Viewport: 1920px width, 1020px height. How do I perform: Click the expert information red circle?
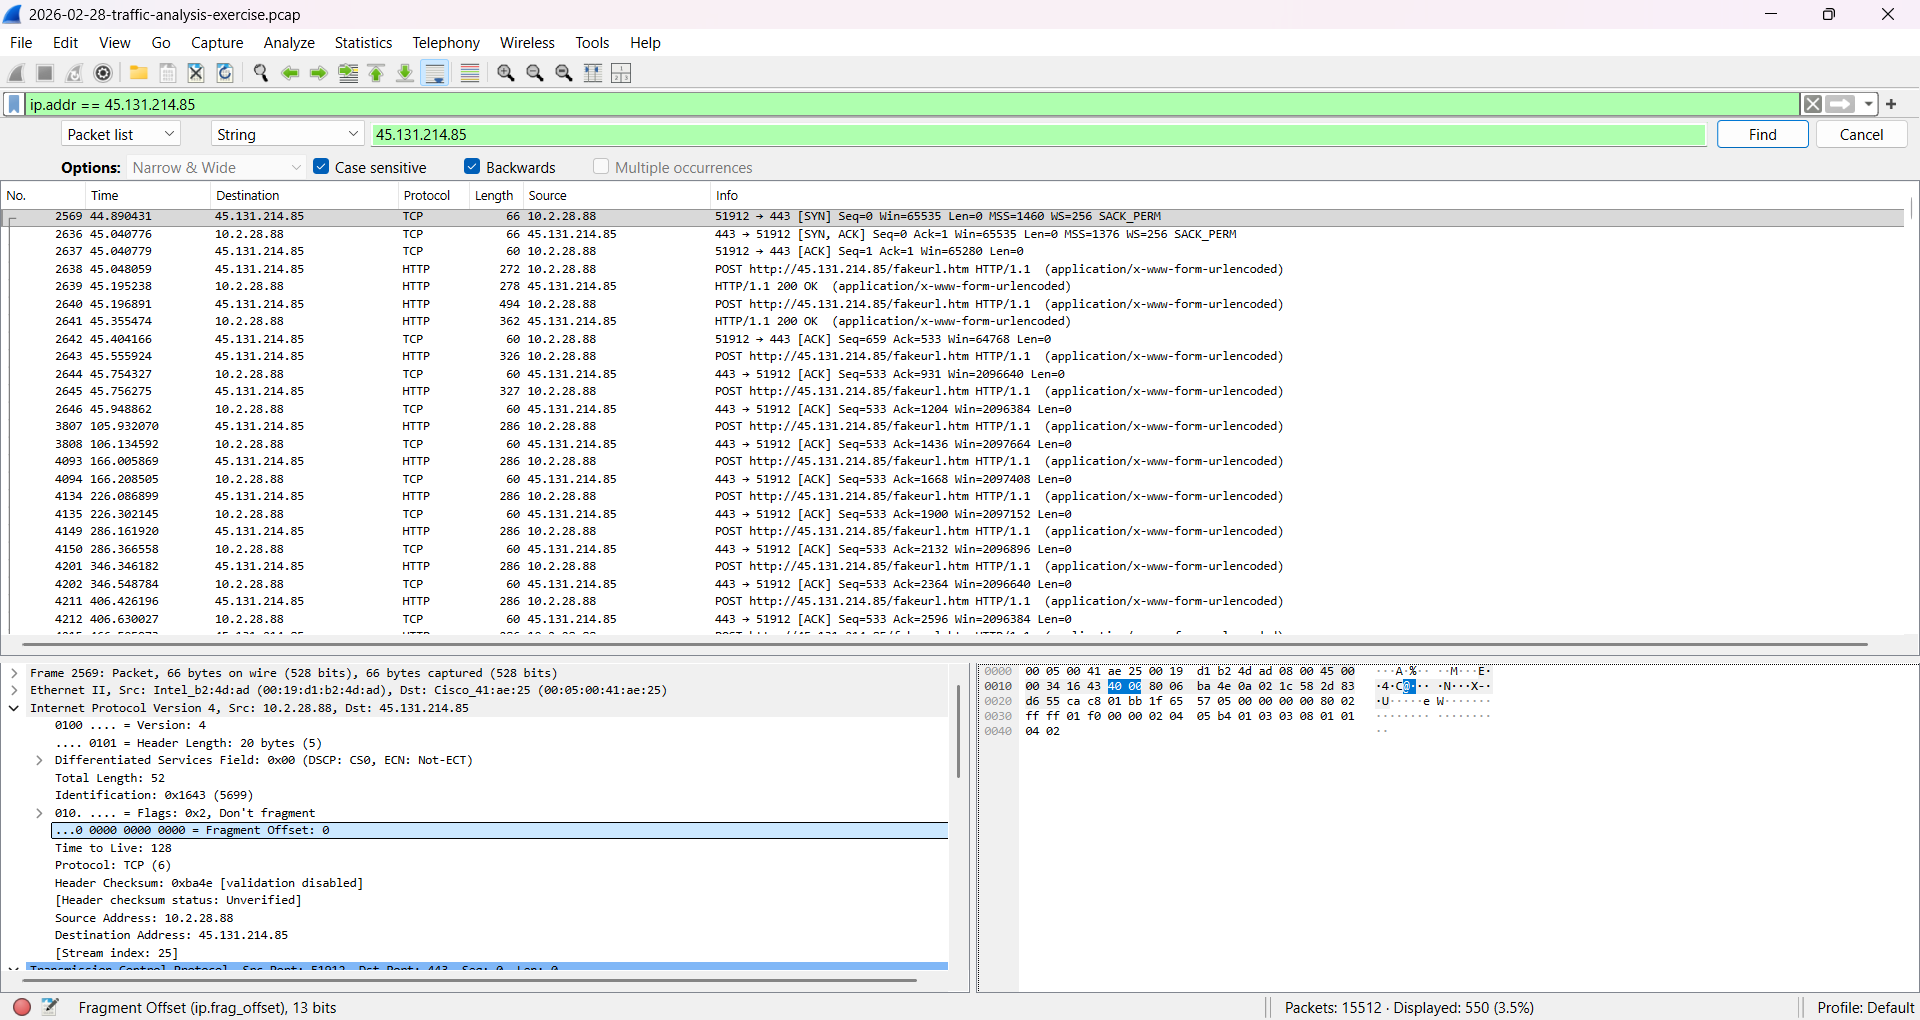(x=22, y=1007)
